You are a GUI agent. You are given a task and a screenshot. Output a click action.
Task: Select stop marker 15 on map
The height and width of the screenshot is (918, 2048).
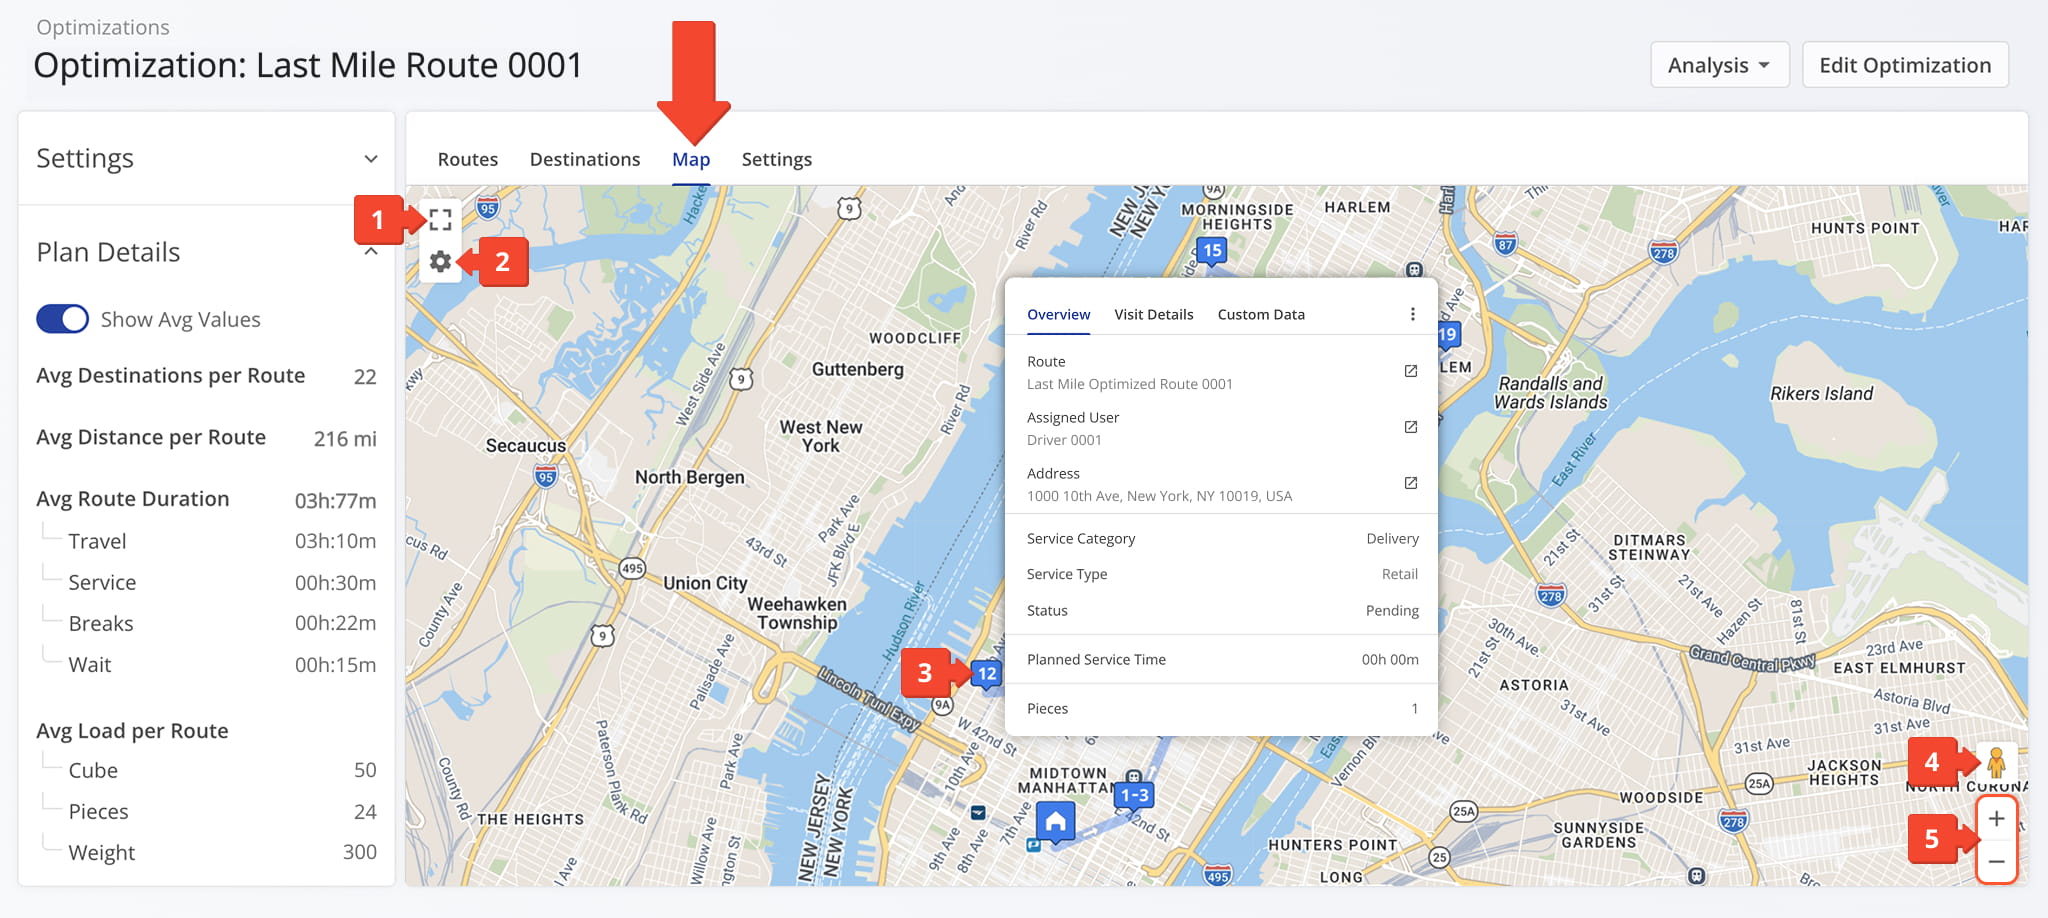click(x=1212, y=251)
